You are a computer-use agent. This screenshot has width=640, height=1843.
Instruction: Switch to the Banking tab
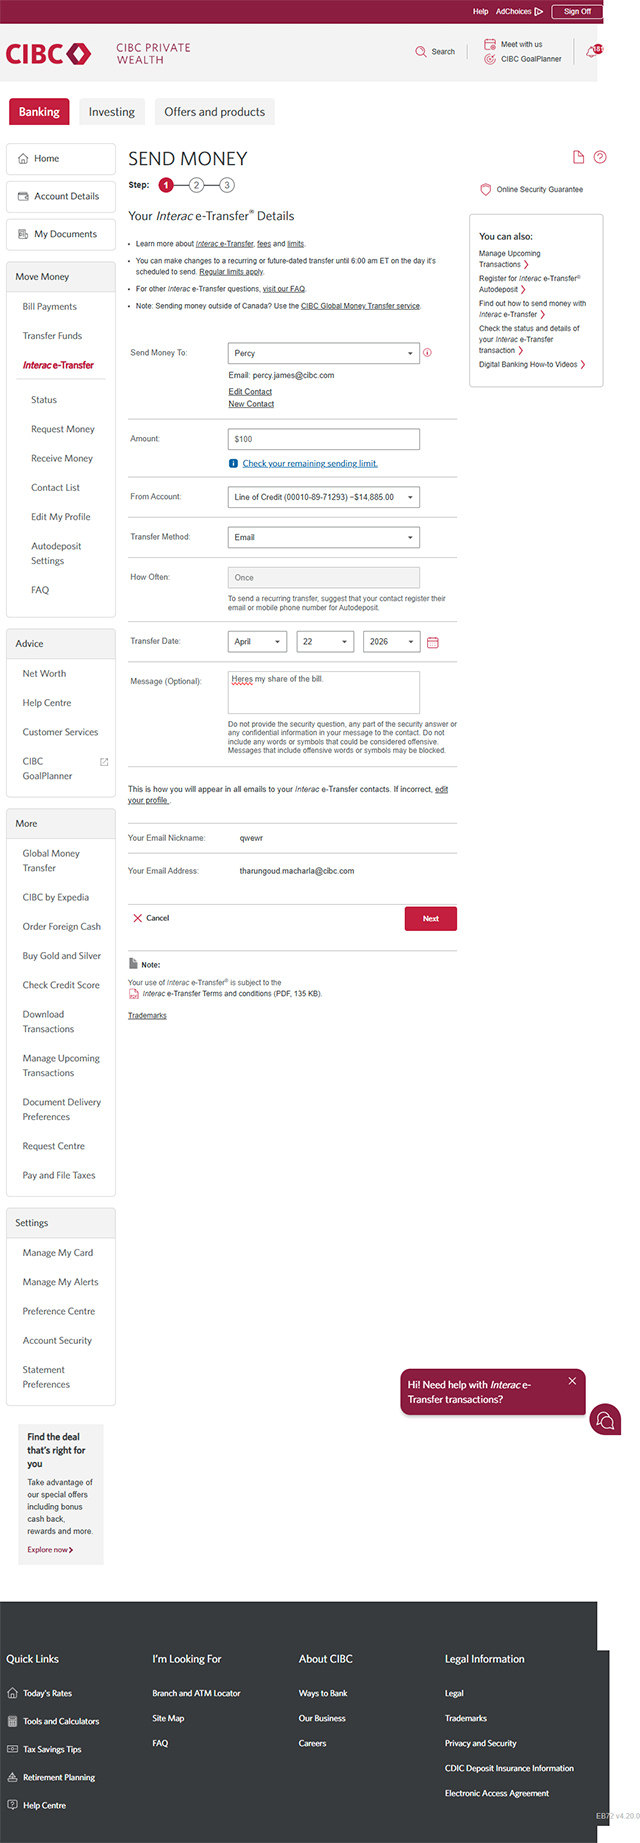pyautogui.click(x=39, y=112)
